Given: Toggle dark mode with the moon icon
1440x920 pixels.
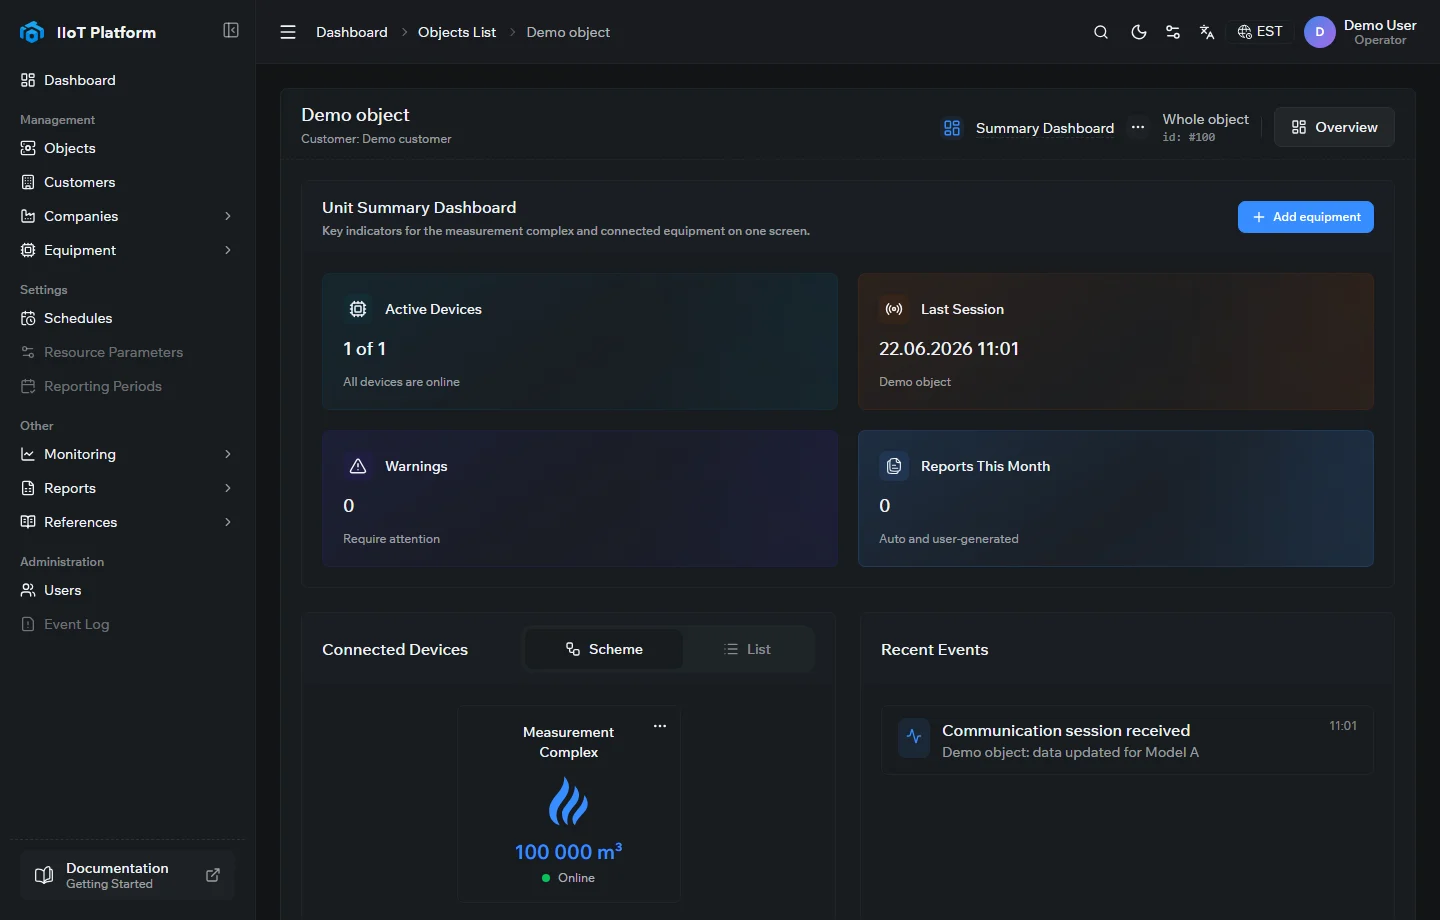Looking at the screenshot, I should [x=1138, y=32].
